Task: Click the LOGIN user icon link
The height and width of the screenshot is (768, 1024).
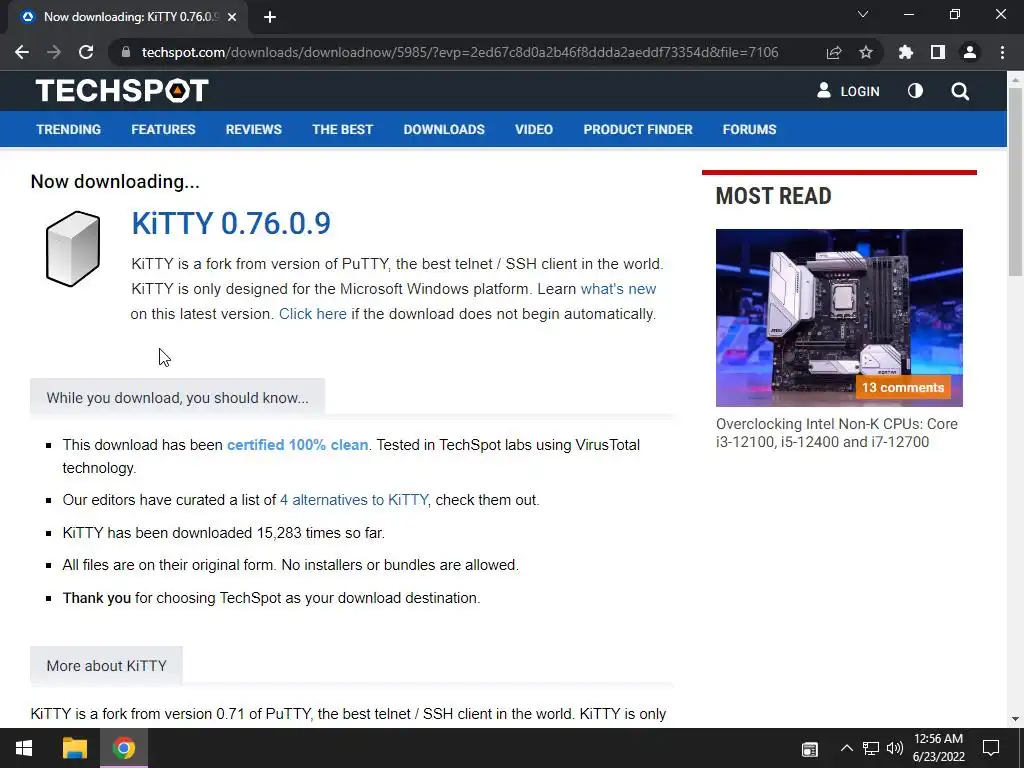Action: coord(848,91)
